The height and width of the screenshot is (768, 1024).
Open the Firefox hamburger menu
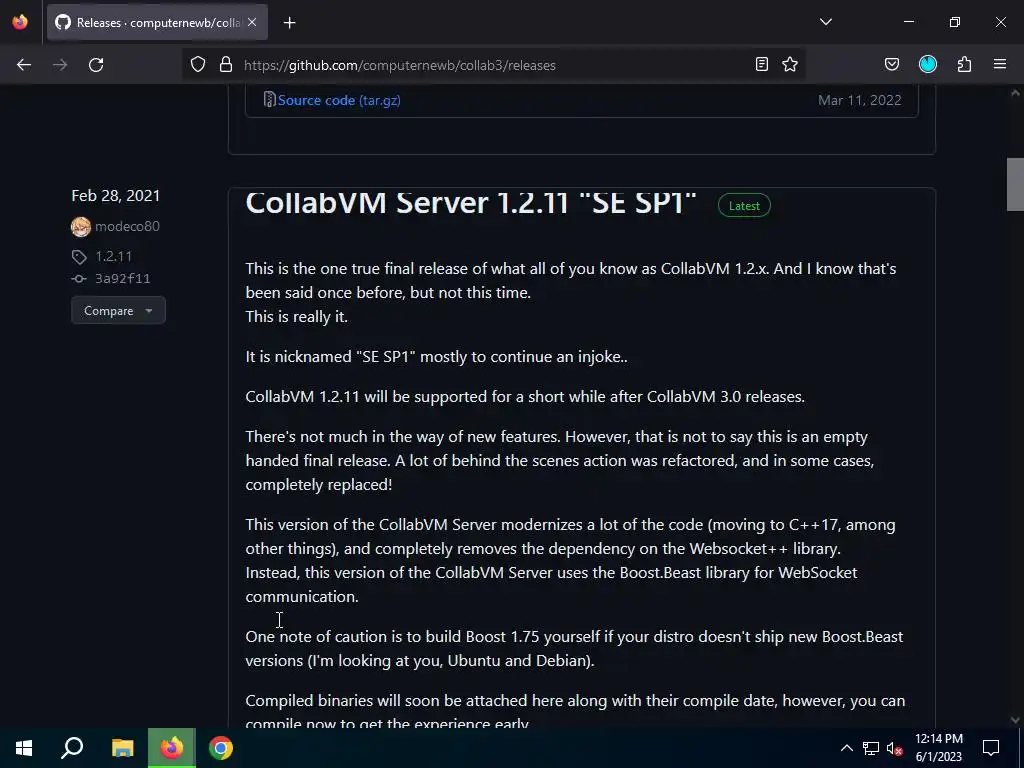(1000, 64)
